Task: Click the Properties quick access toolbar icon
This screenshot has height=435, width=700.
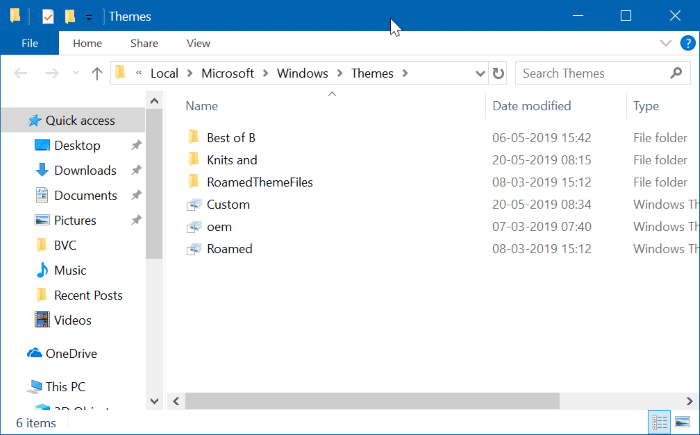Action: coord(48,17)
